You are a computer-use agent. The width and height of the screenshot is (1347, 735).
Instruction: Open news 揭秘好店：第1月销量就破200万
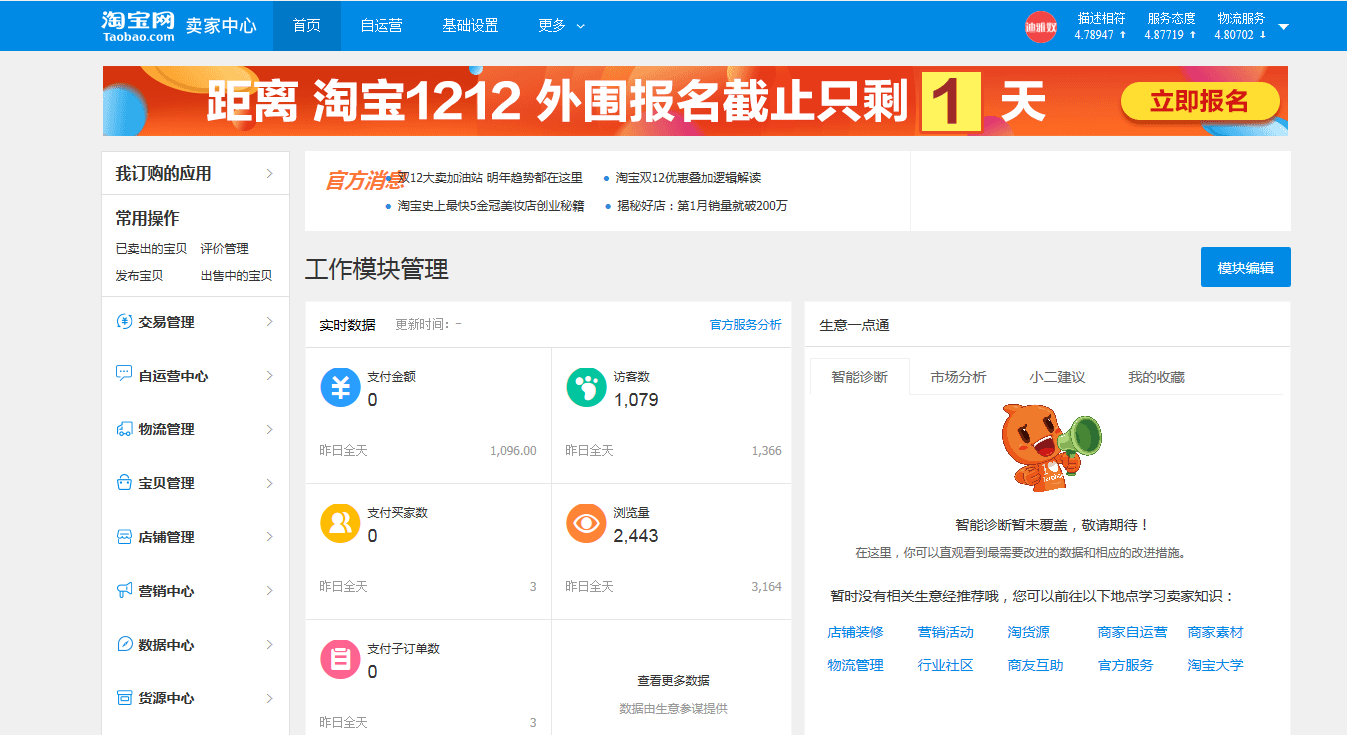click(x=702, y=206)
